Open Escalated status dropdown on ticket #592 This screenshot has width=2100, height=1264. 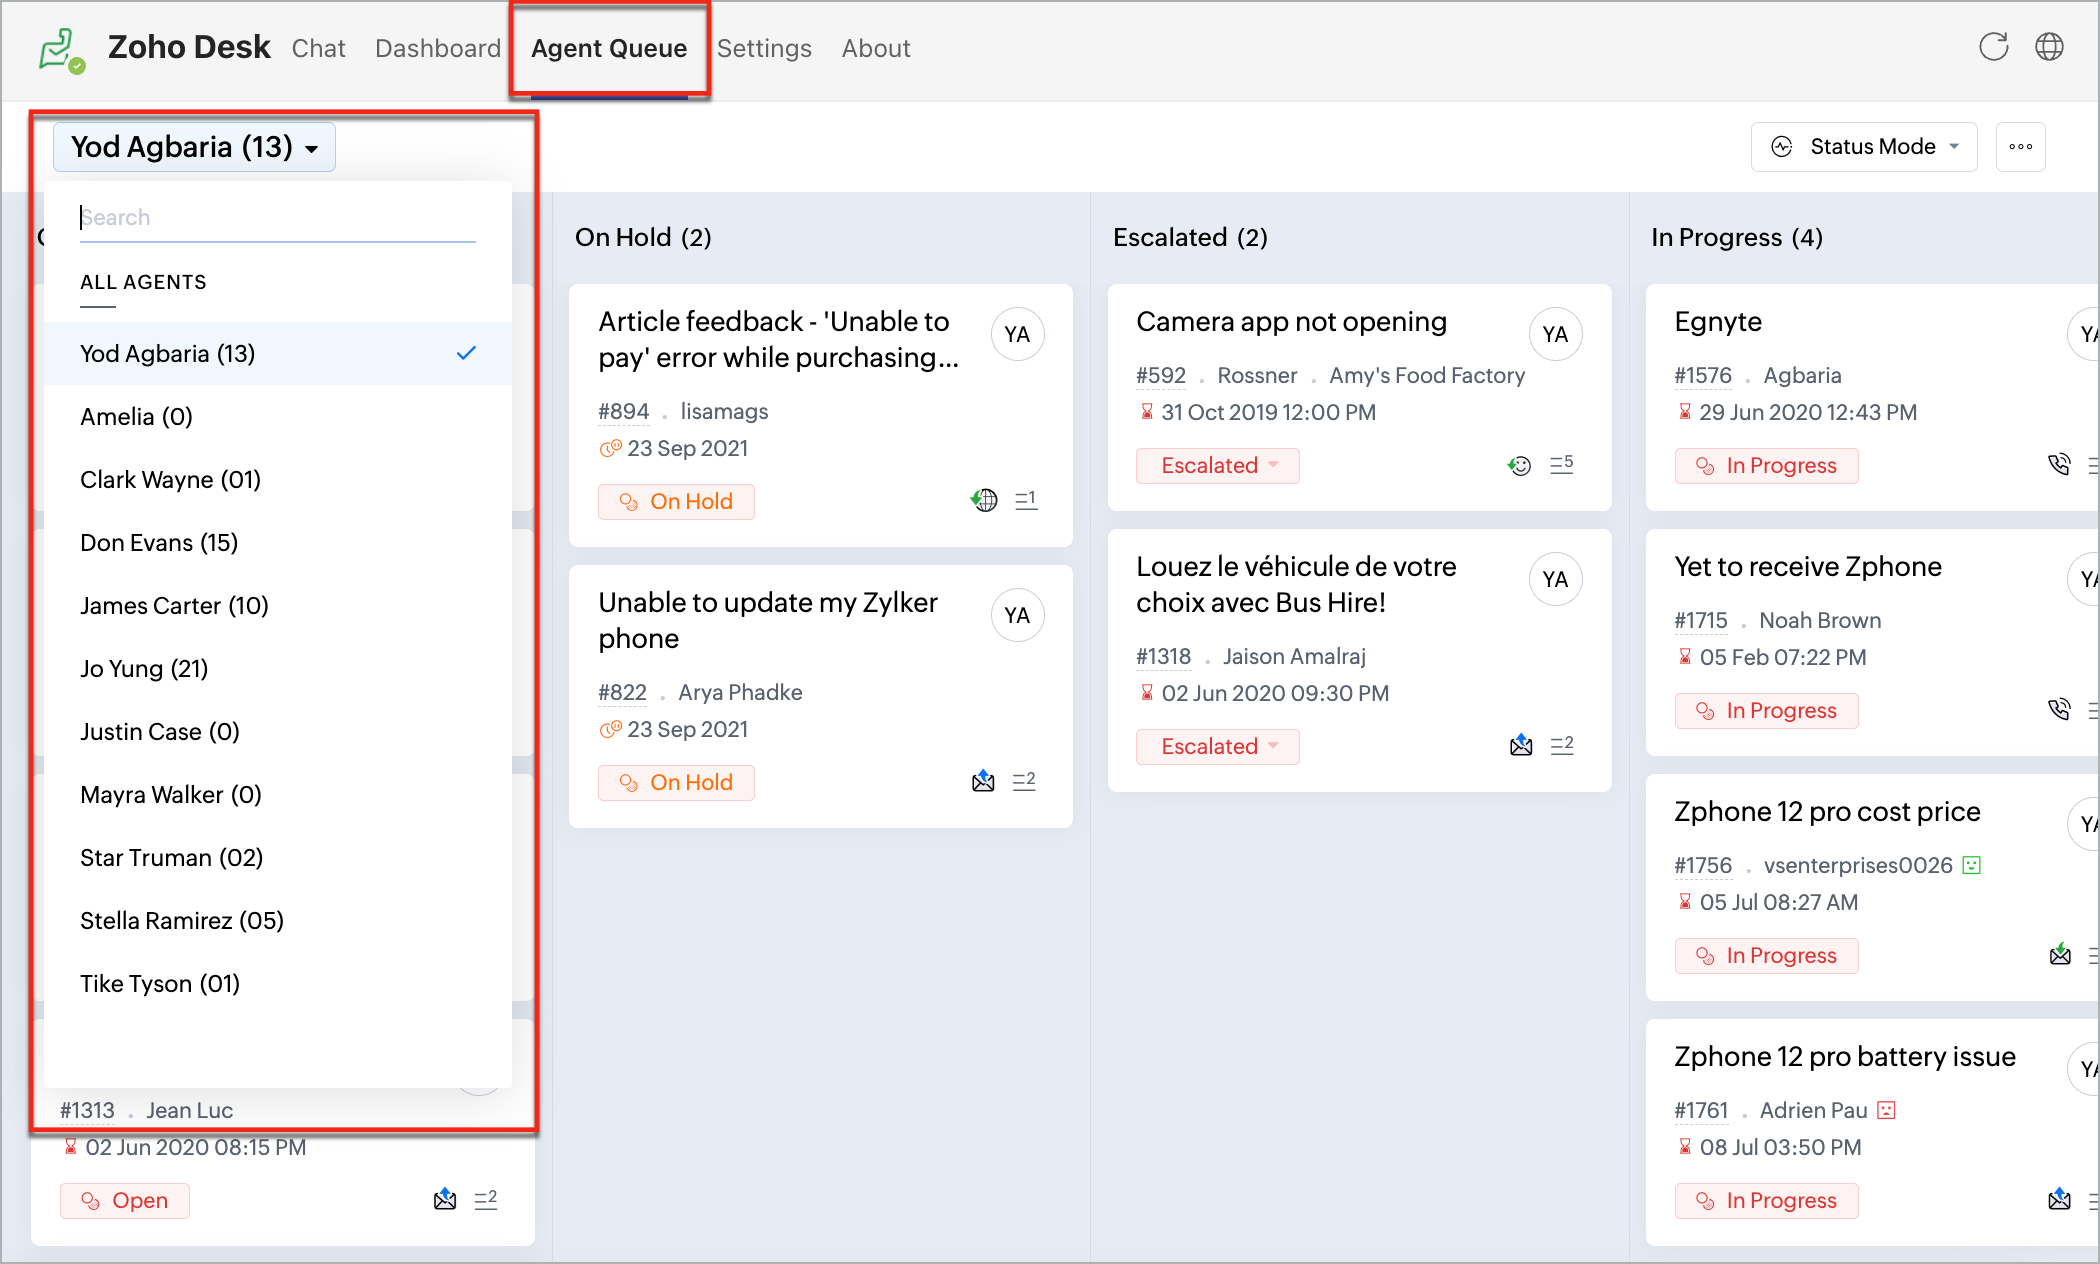coord(1217,466)
